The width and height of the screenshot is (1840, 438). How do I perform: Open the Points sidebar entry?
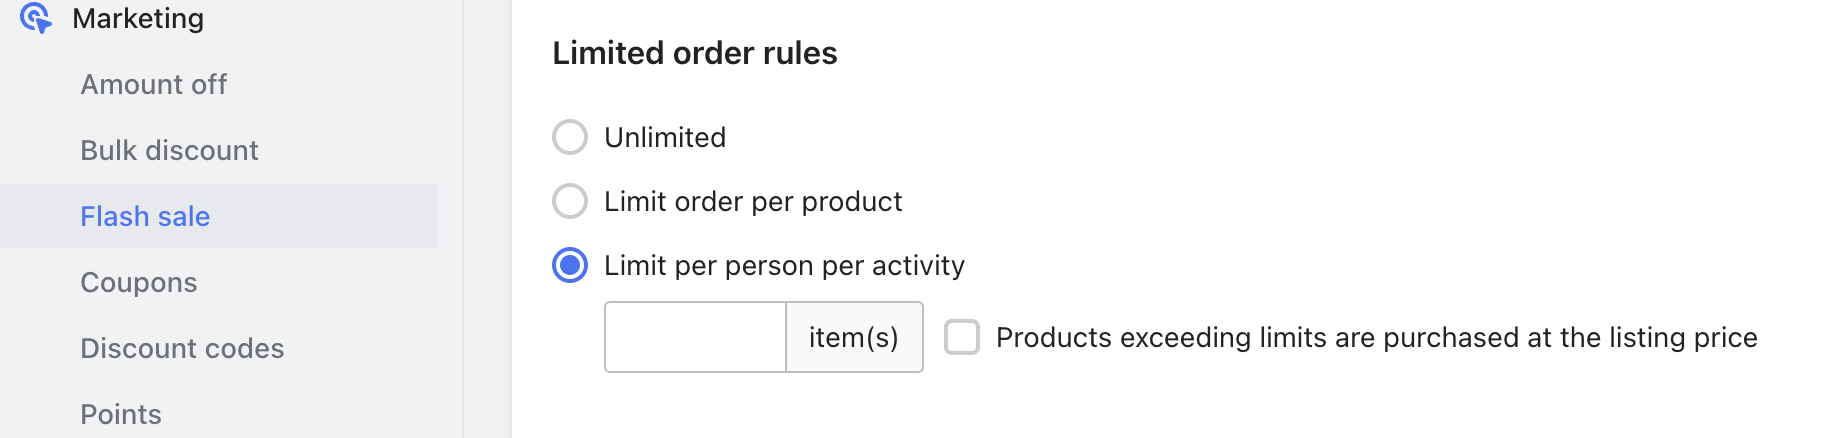click(x=121, y=414)
